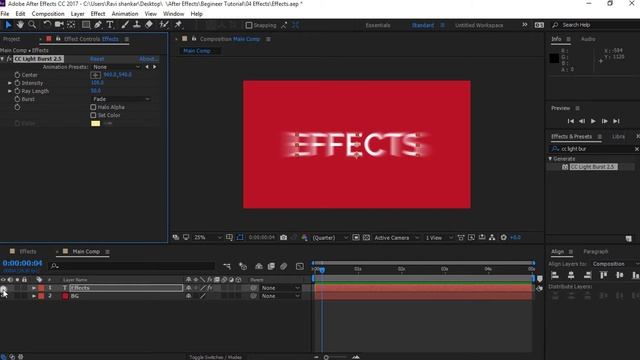The height and width of the screenshot is (360, 640).
Task: Toggle transparency grid in viewer
Action: pos(367,237)
